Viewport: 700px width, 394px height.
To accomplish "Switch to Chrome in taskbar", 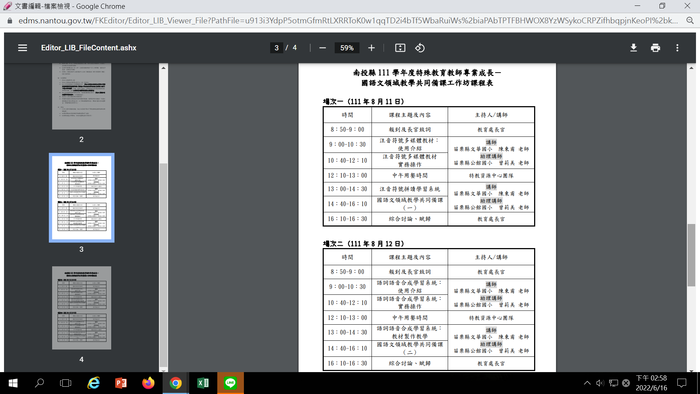I will (175, 383).
